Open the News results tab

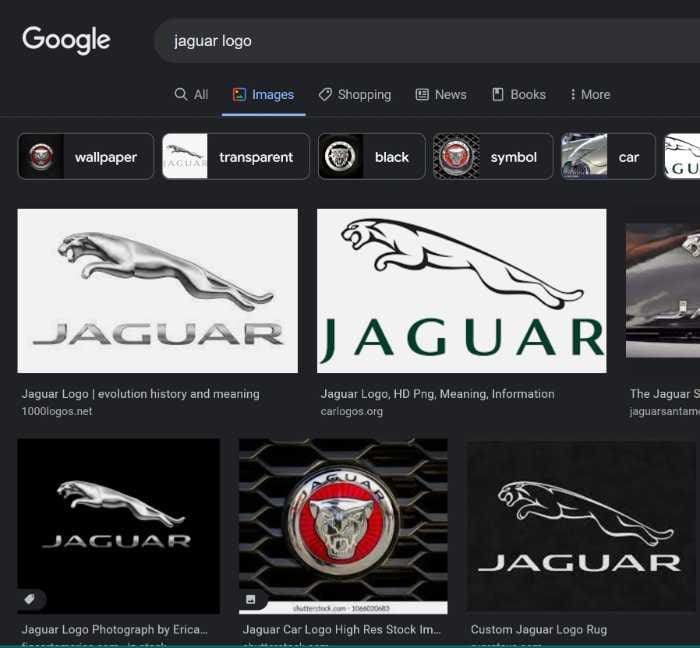pyautogui.click(x=441, y=94)
